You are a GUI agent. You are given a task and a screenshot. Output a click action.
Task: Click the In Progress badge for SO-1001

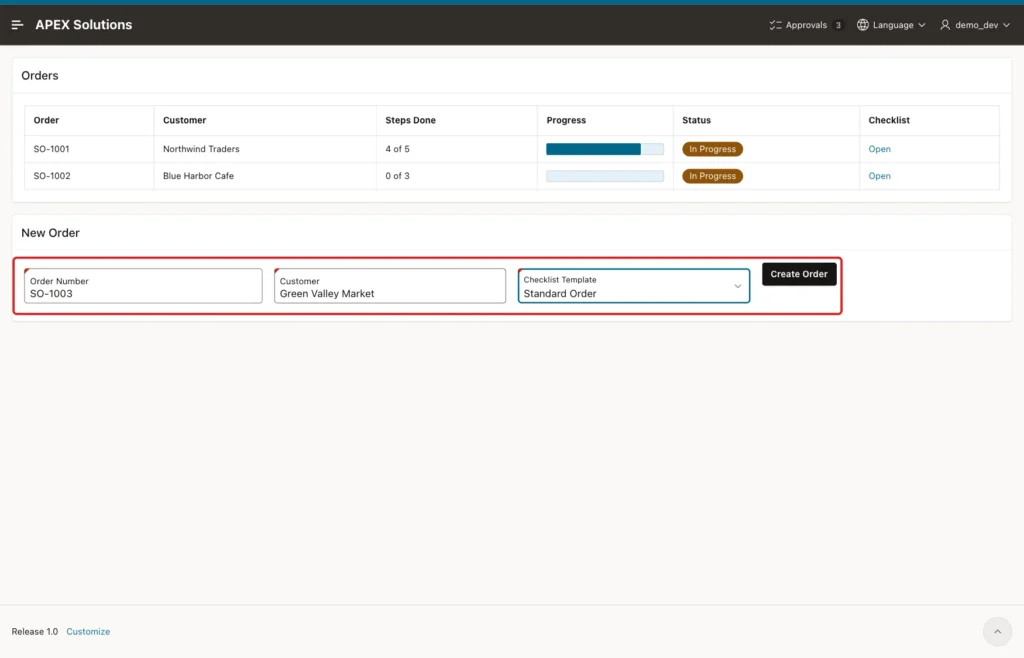click(x=712, y=149)
